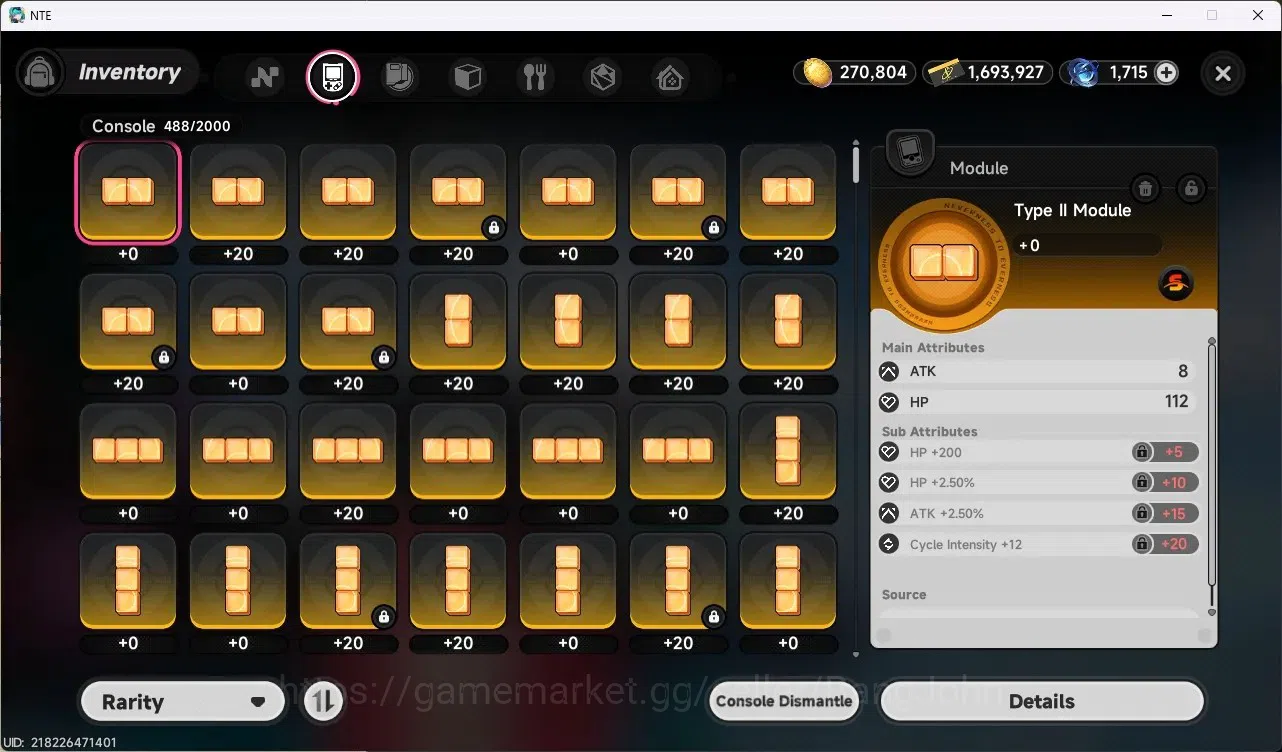Click the ATK icon in Main Attributes
Screen dimensions: 1282x752
(x=888, y=371)
